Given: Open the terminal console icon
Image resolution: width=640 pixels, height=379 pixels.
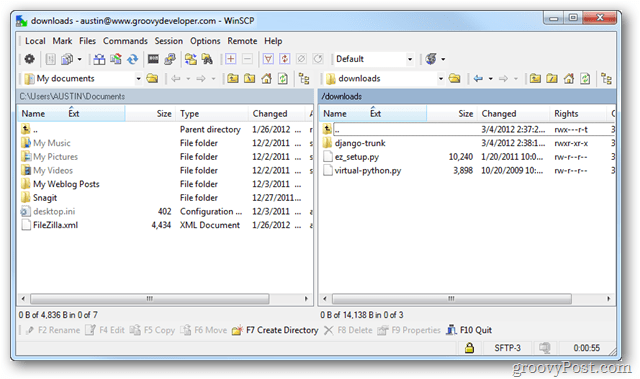Looking at the screenshot, I should (x=153, y=59).
